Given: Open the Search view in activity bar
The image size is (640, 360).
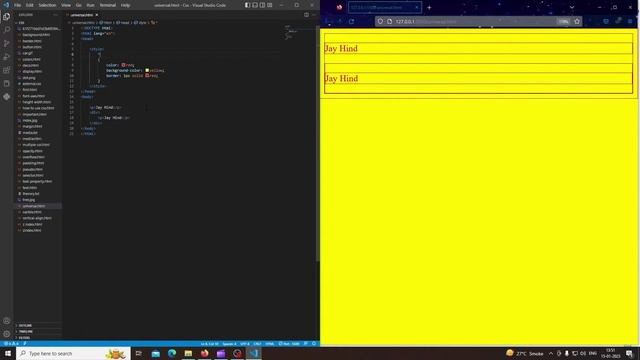Looking at the screenshot, I should (7, 30).
